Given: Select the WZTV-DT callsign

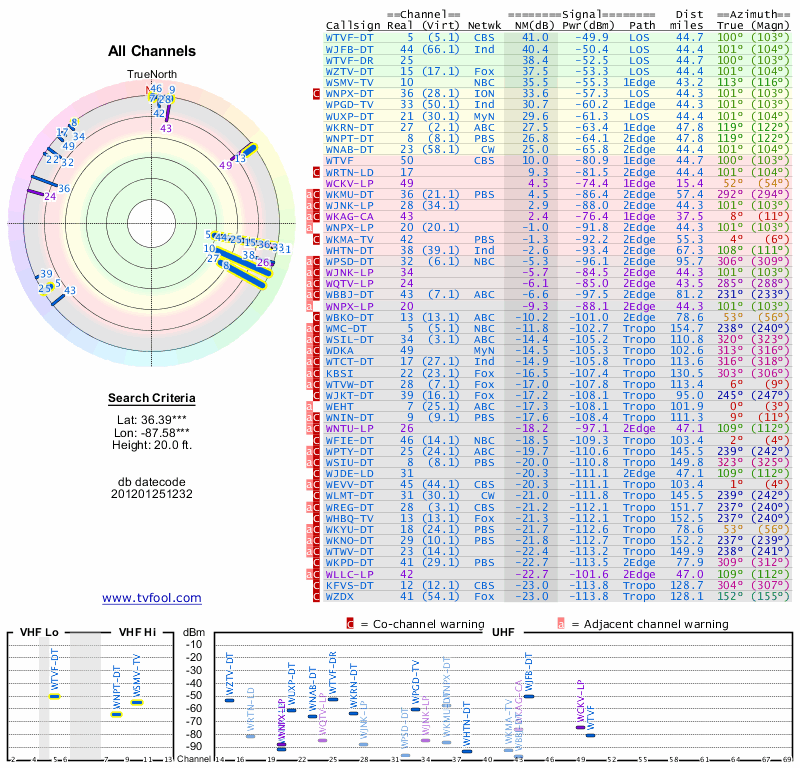Looking at the screenshot, I should tap(349, 71).
